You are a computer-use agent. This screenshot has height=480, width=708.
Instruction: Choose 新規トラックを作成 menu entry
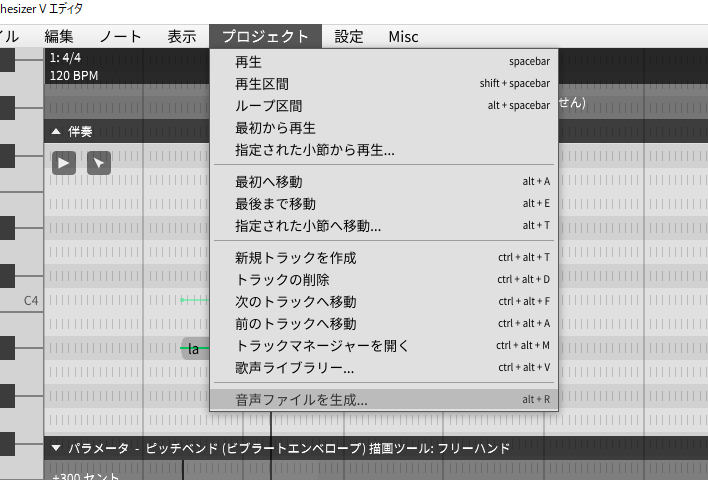pos(384,257)
